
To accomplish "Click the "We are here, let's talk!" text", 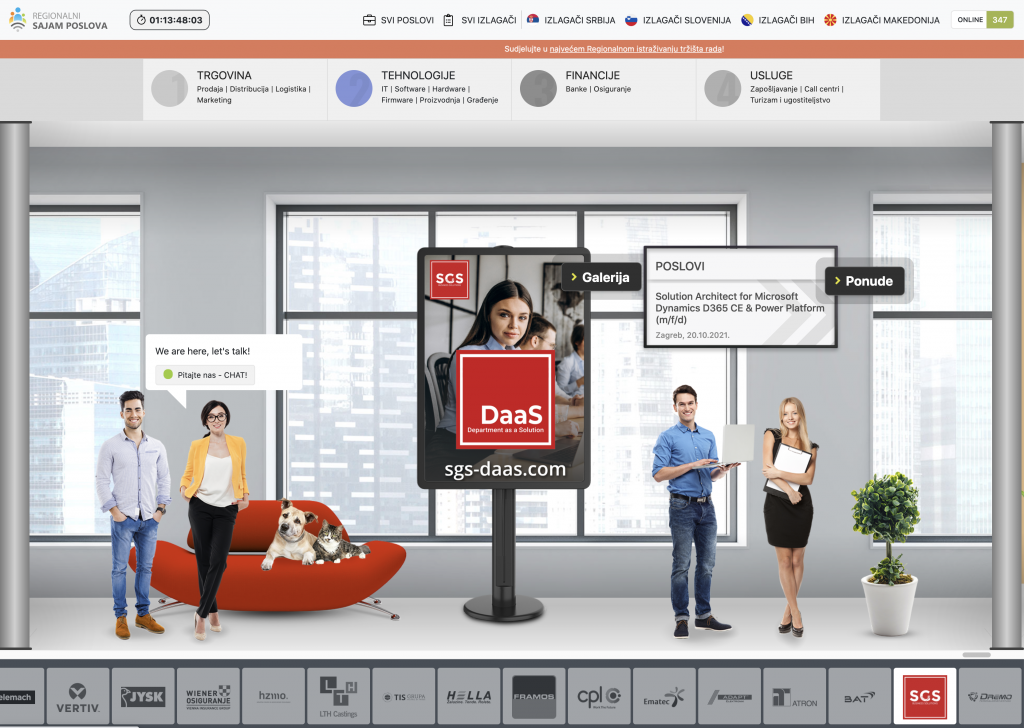I will point(202,351).
